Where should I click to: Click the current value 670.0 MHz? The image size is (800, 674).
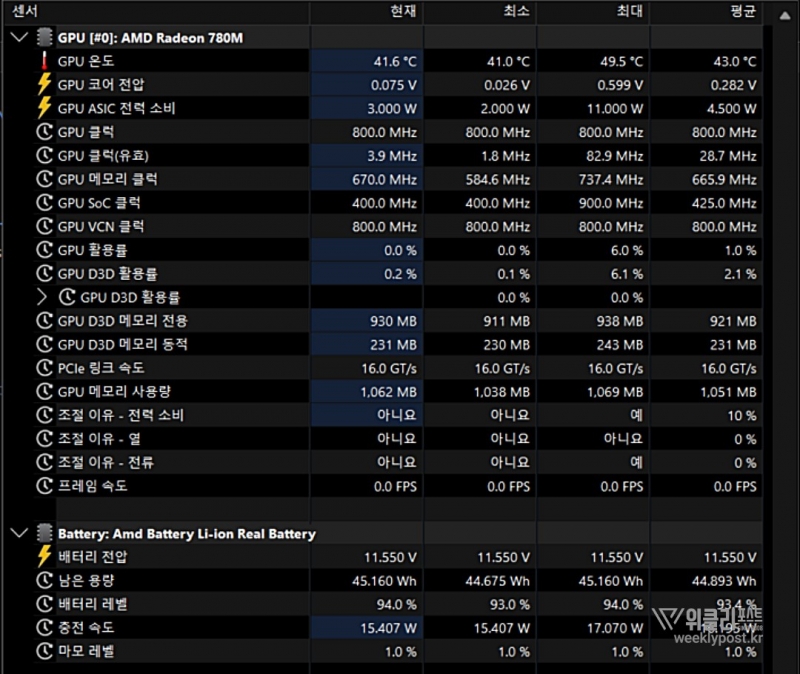click(384, 180)
